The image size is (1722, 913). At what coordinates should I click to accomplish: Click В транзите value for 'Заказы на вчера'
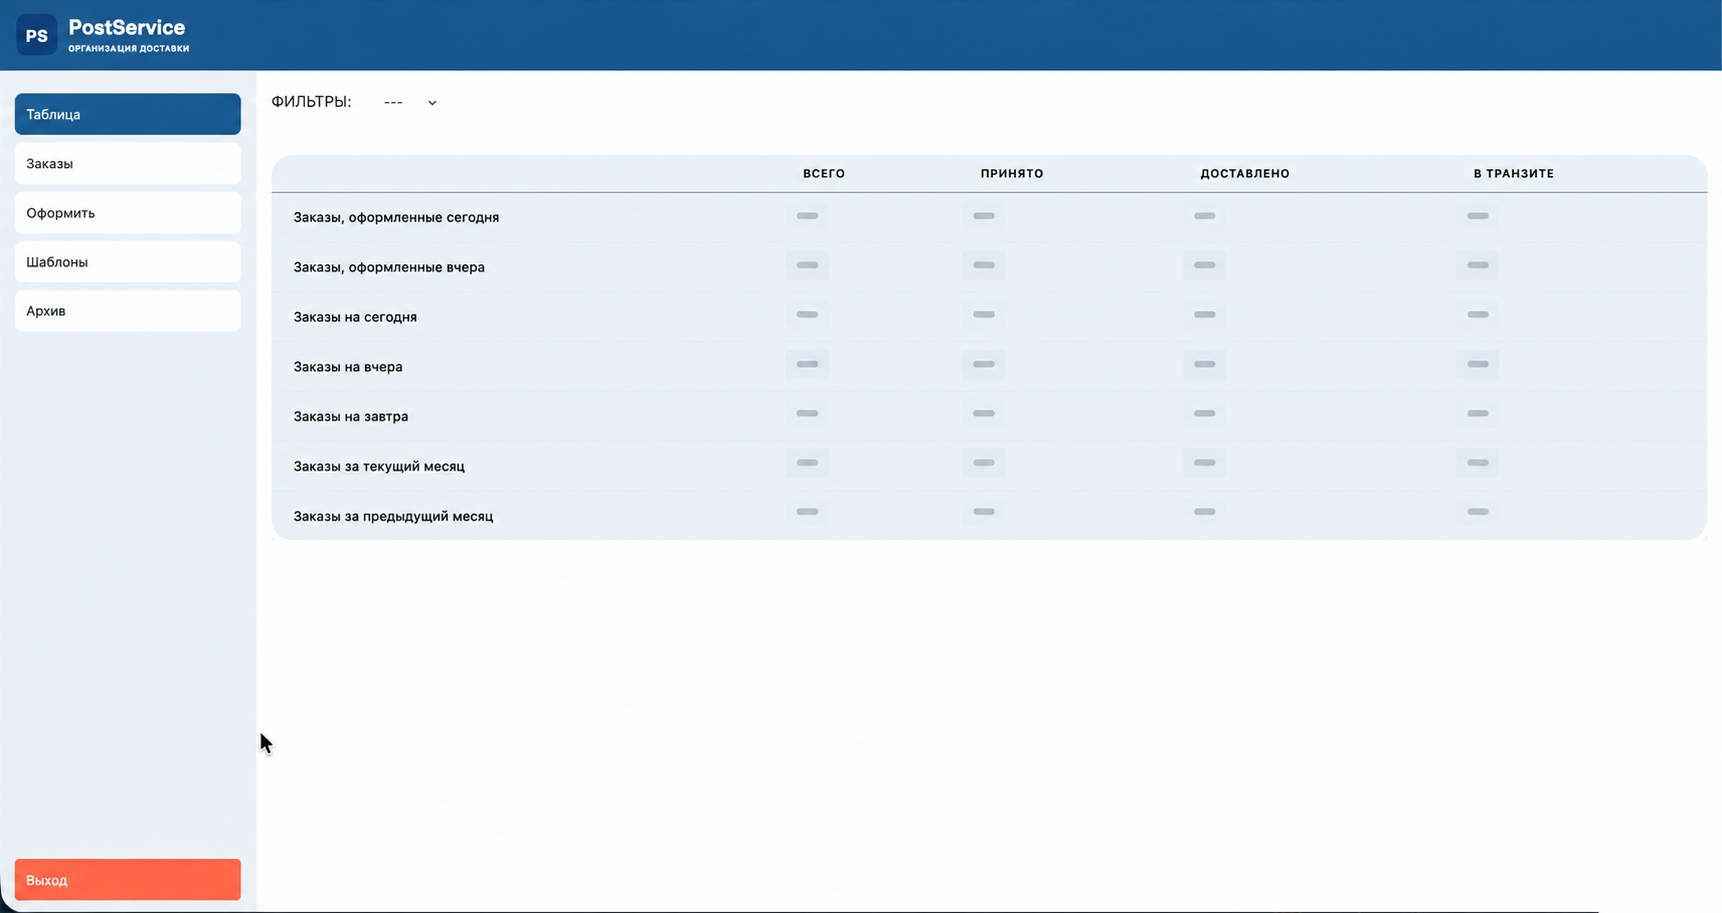[1478, 364]
